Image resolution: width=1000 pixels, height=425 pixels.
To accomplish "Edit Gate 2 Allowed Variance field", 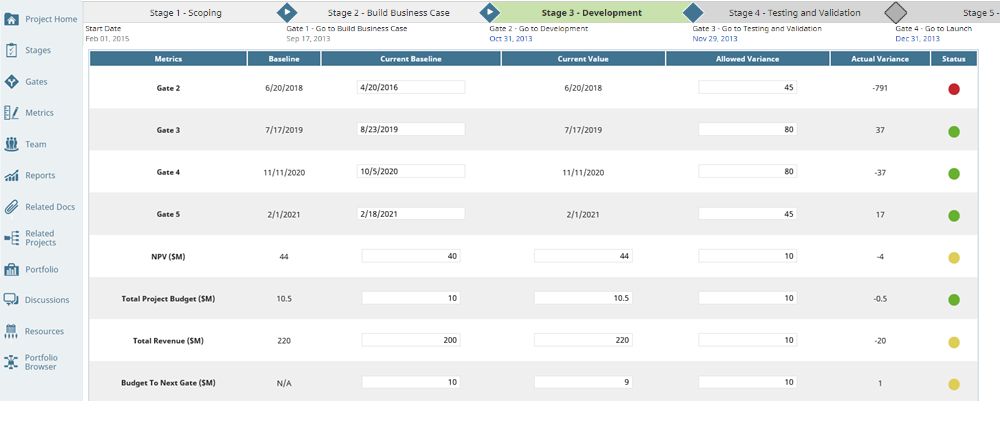I will click(x=747, y=87).
